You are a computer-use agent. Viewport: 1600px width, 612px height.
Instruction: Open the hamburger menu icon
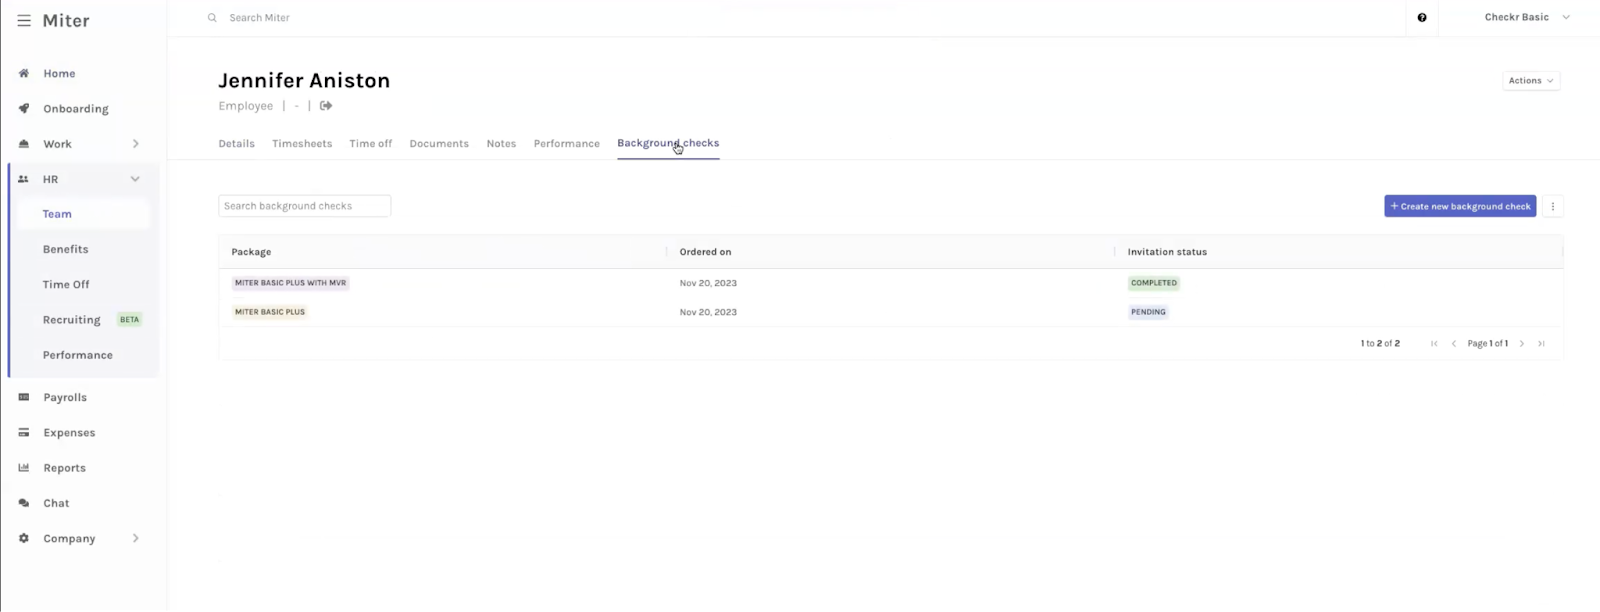pos(24,21)
